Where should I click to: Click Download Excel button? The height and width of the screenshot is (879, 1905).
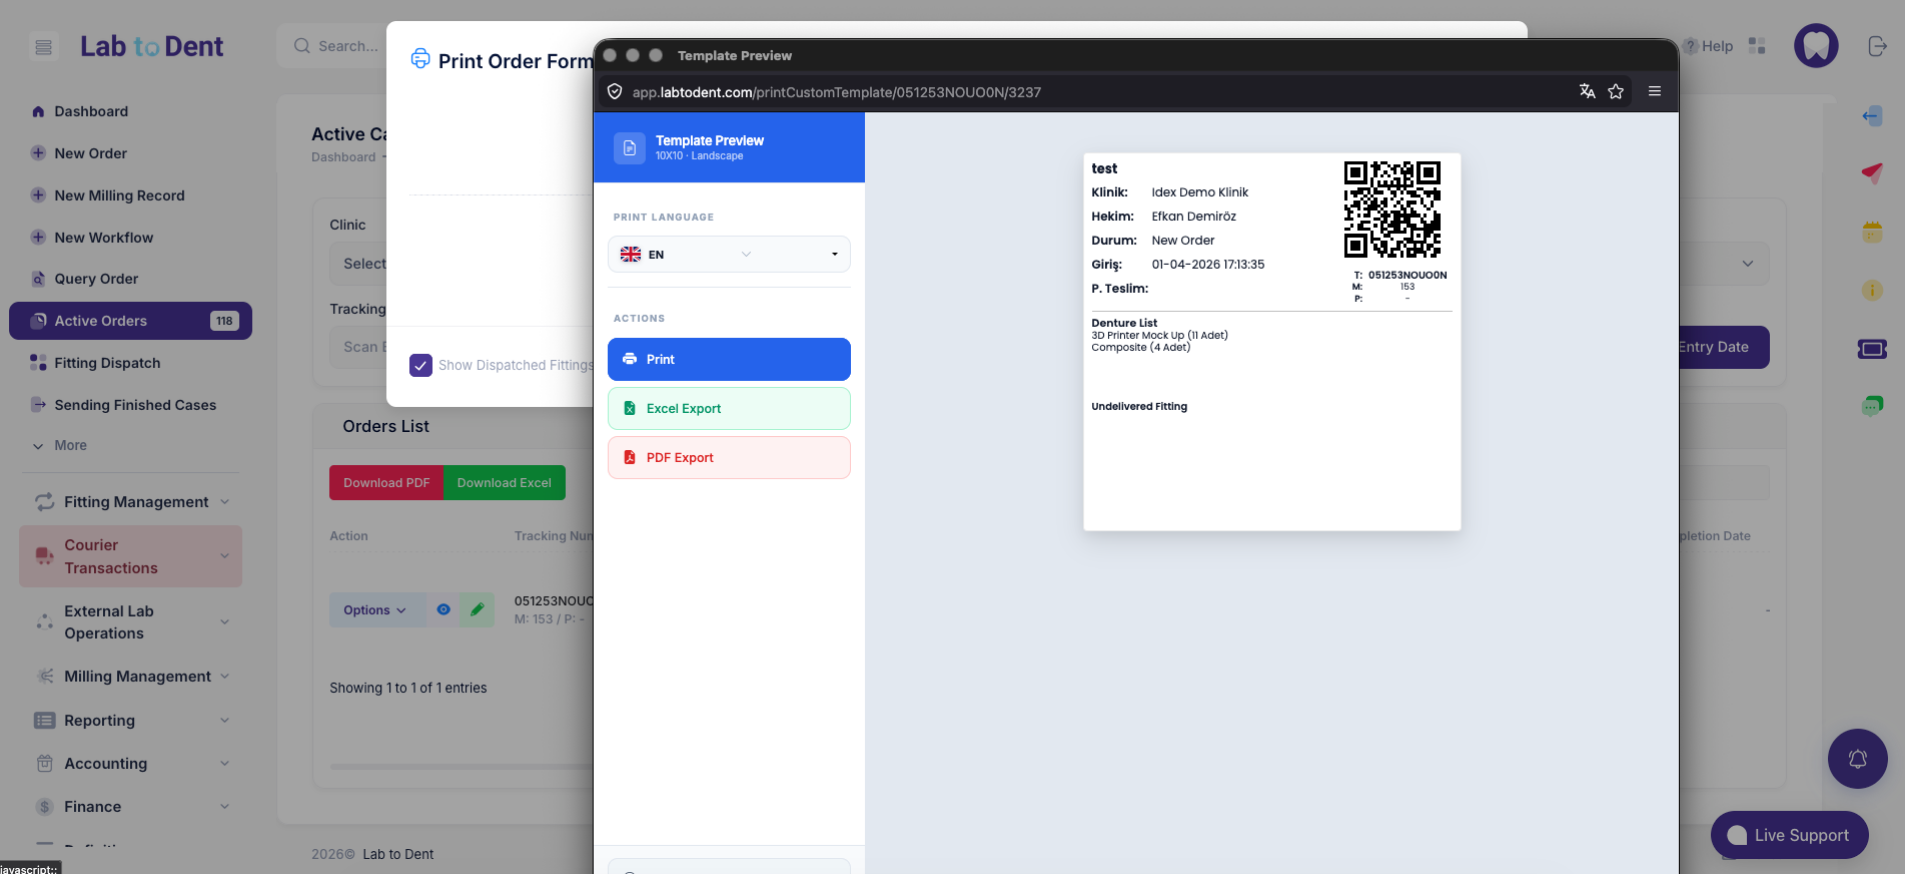pos(504,483)
